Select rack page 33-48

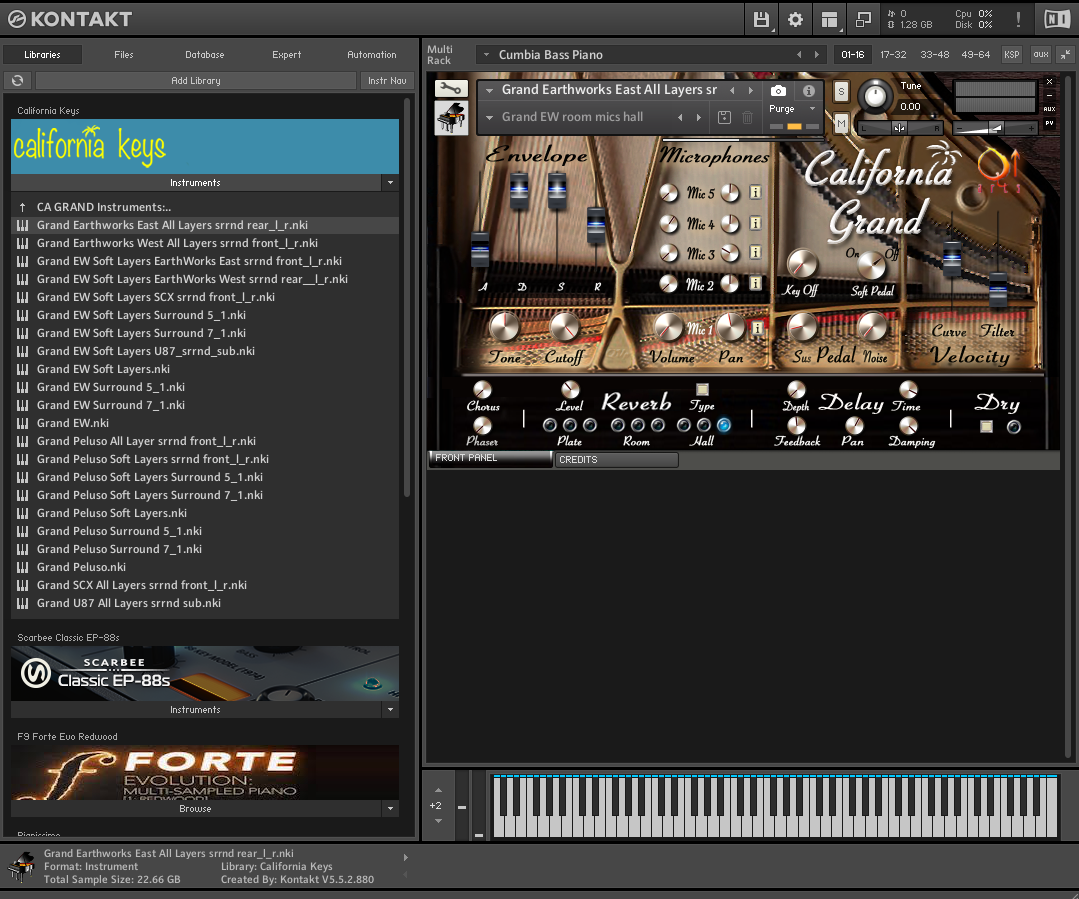(934, 54)
